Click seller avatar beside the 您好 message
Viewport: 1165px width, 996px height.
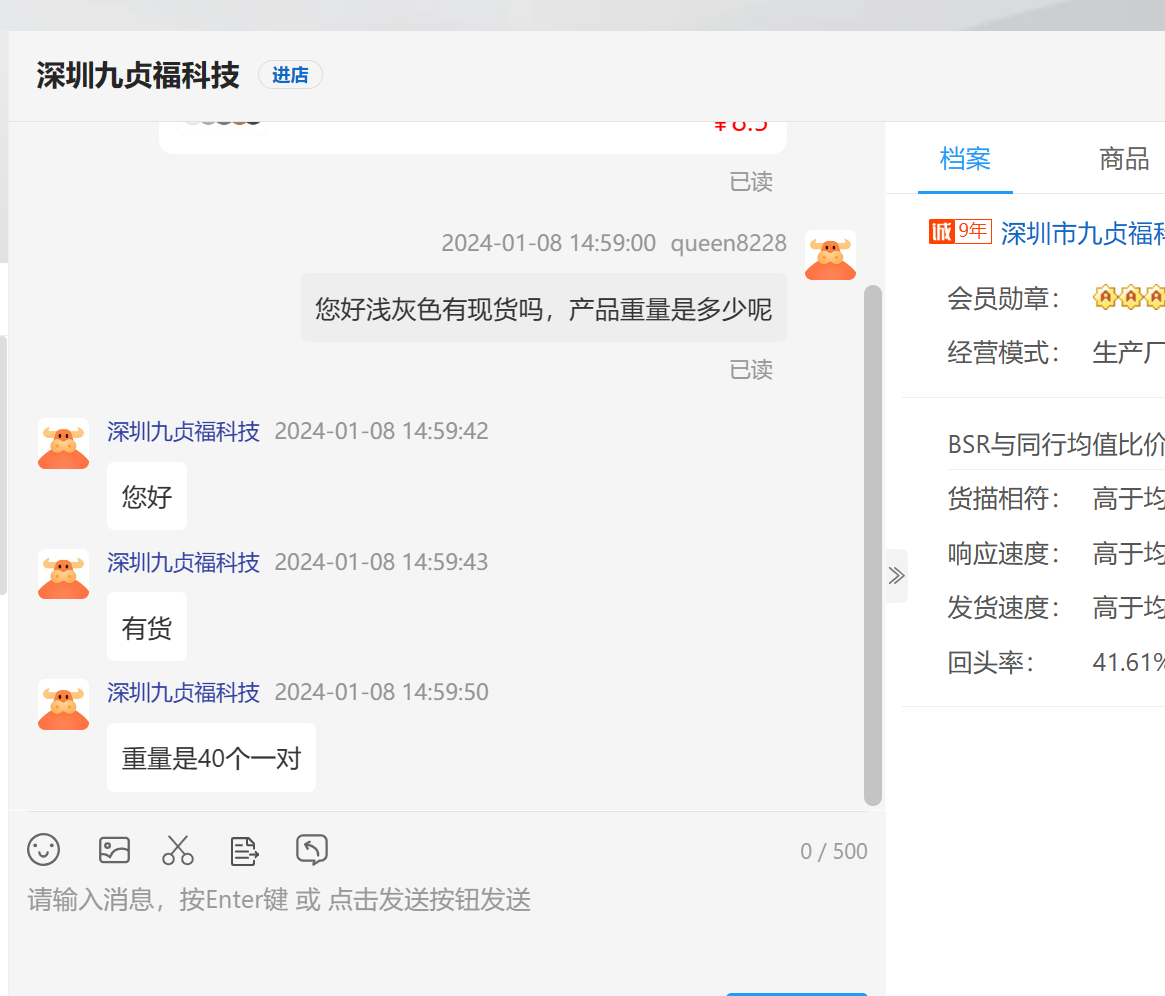(x=64, y=444)
